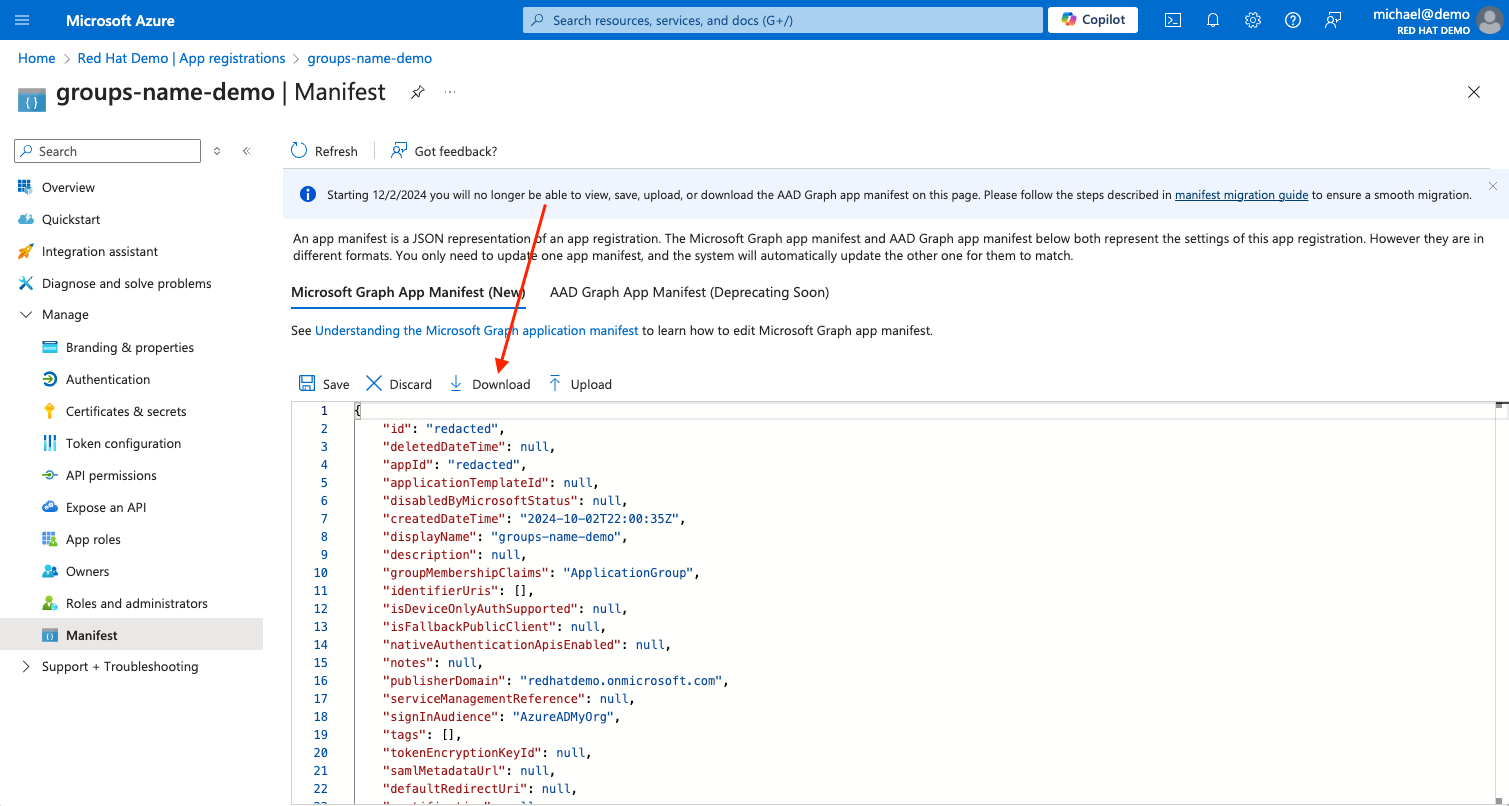The height and width of the screenshot is (806, 1509).
Task: Download the app manifest
Action: pyautogui.click(x=489, y=383)
